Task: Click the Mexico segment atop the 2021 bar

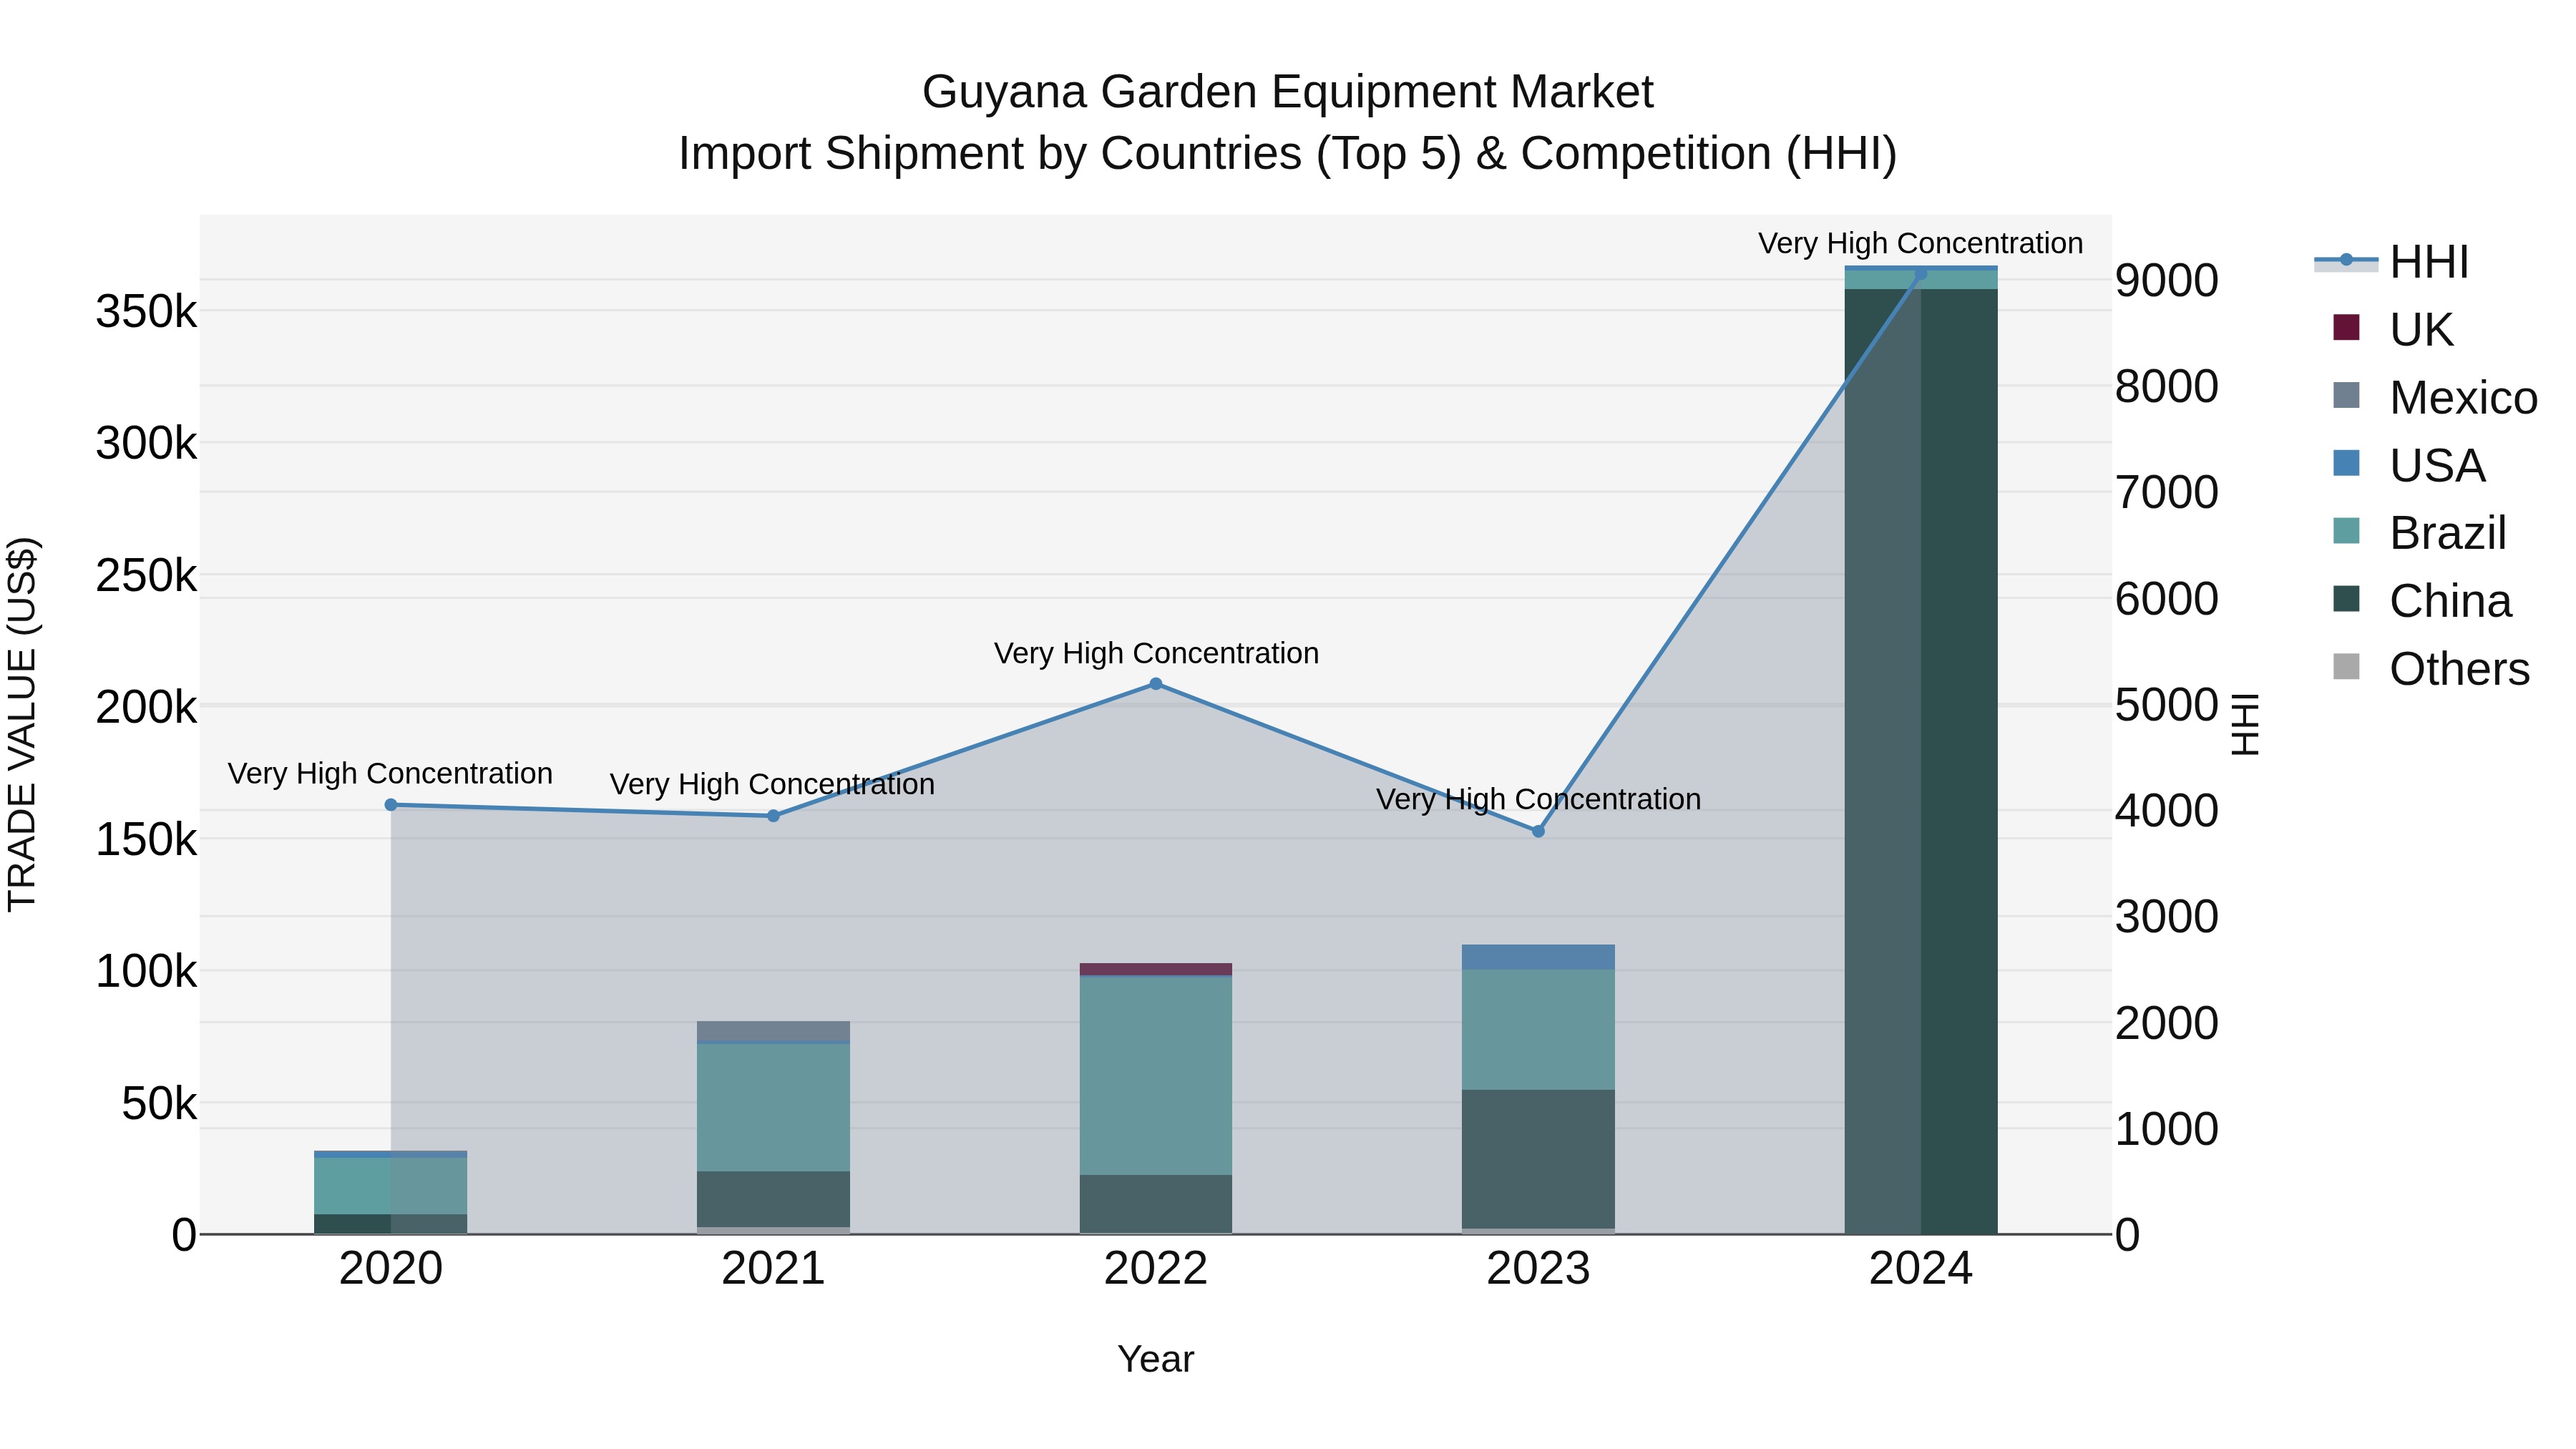Action: point(773,1030)
